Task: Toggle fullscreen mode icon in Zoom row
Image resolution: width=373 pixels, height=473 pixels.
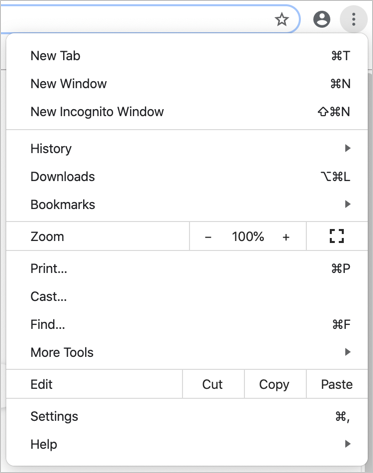Action: click(x=337, y=236)
